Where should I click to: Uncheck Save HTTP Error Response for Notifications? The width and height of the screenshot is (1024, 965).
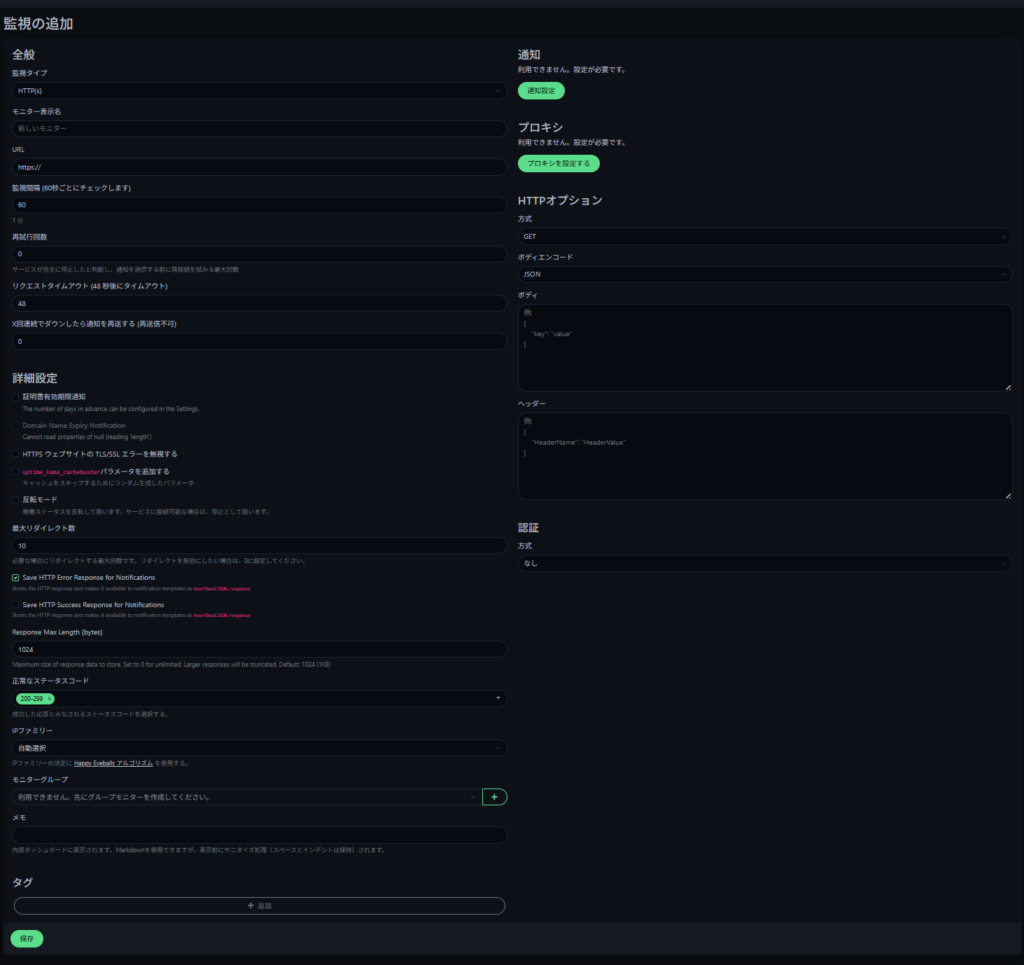16,578
